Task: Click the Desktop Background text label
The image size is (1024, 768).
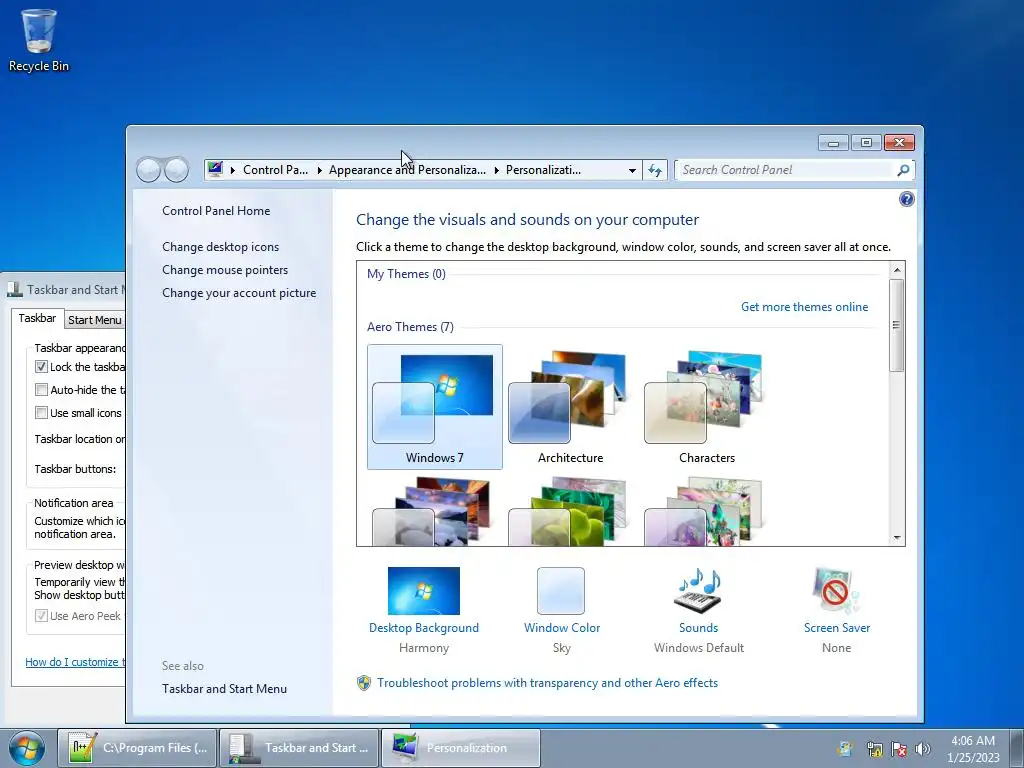Action: click(424, 628)
